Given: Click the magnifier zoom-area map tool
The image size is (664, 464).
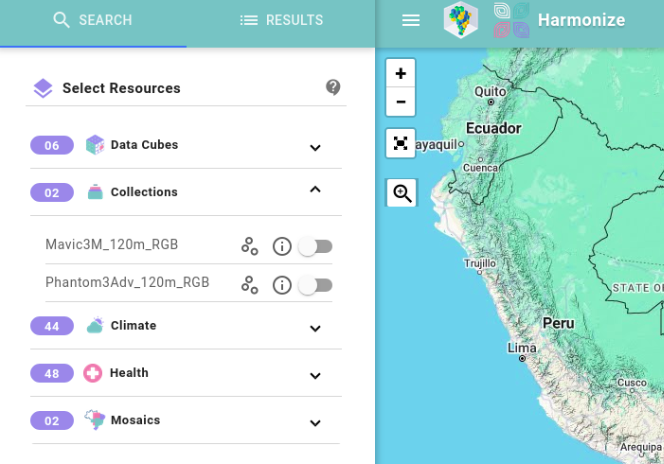Looking at the screenshot, I should [x=402, y=193].
